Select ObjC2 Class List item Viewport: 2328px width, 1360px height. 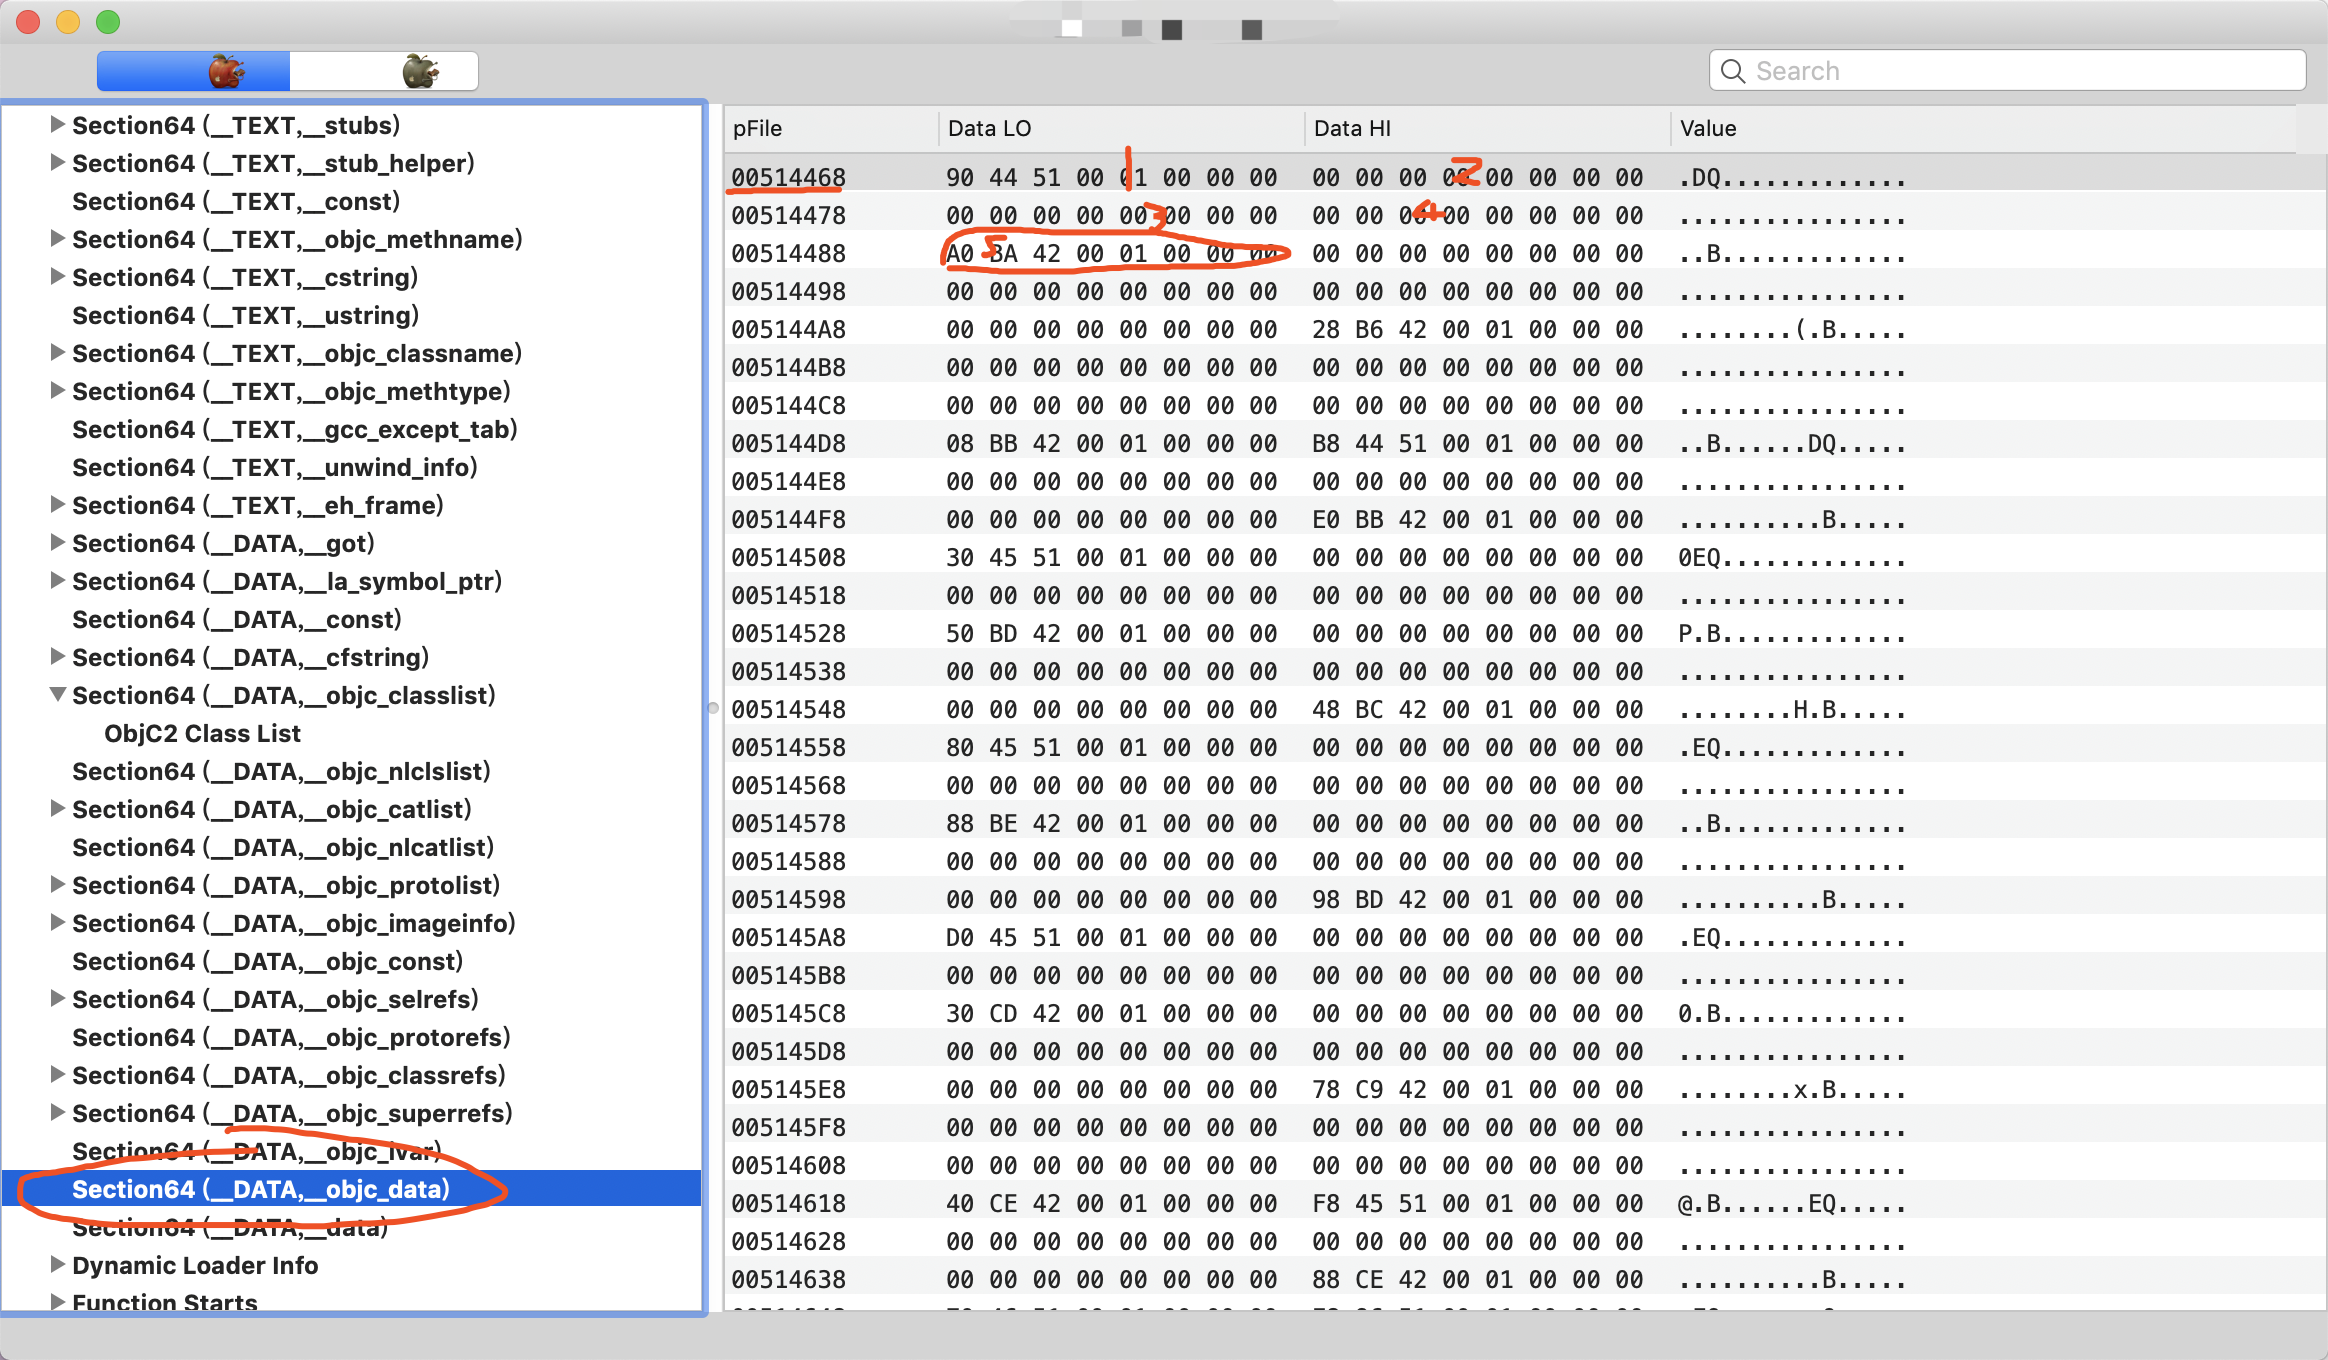point(202,733)
